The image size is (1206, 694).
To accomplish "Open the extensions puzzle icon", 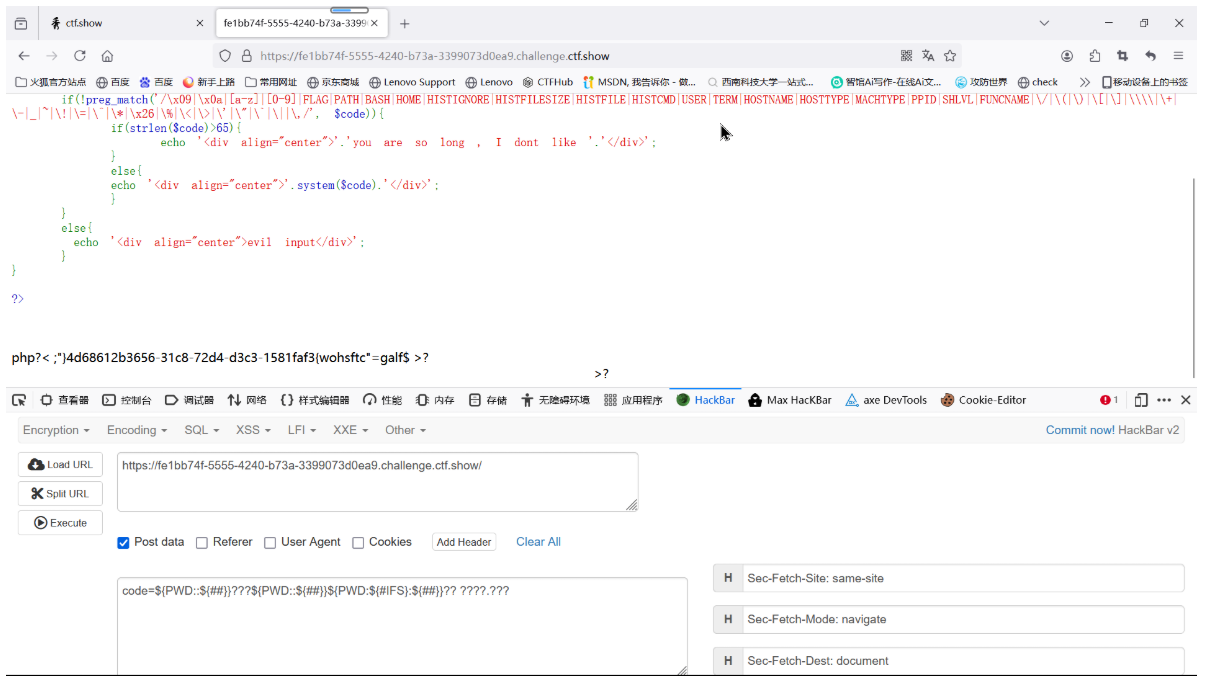I will pos(1095,56).
